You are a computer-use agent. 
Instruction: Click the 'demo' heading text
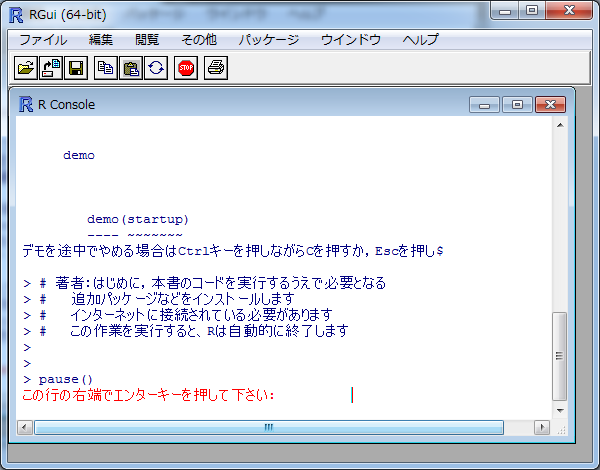pos(78,155)
